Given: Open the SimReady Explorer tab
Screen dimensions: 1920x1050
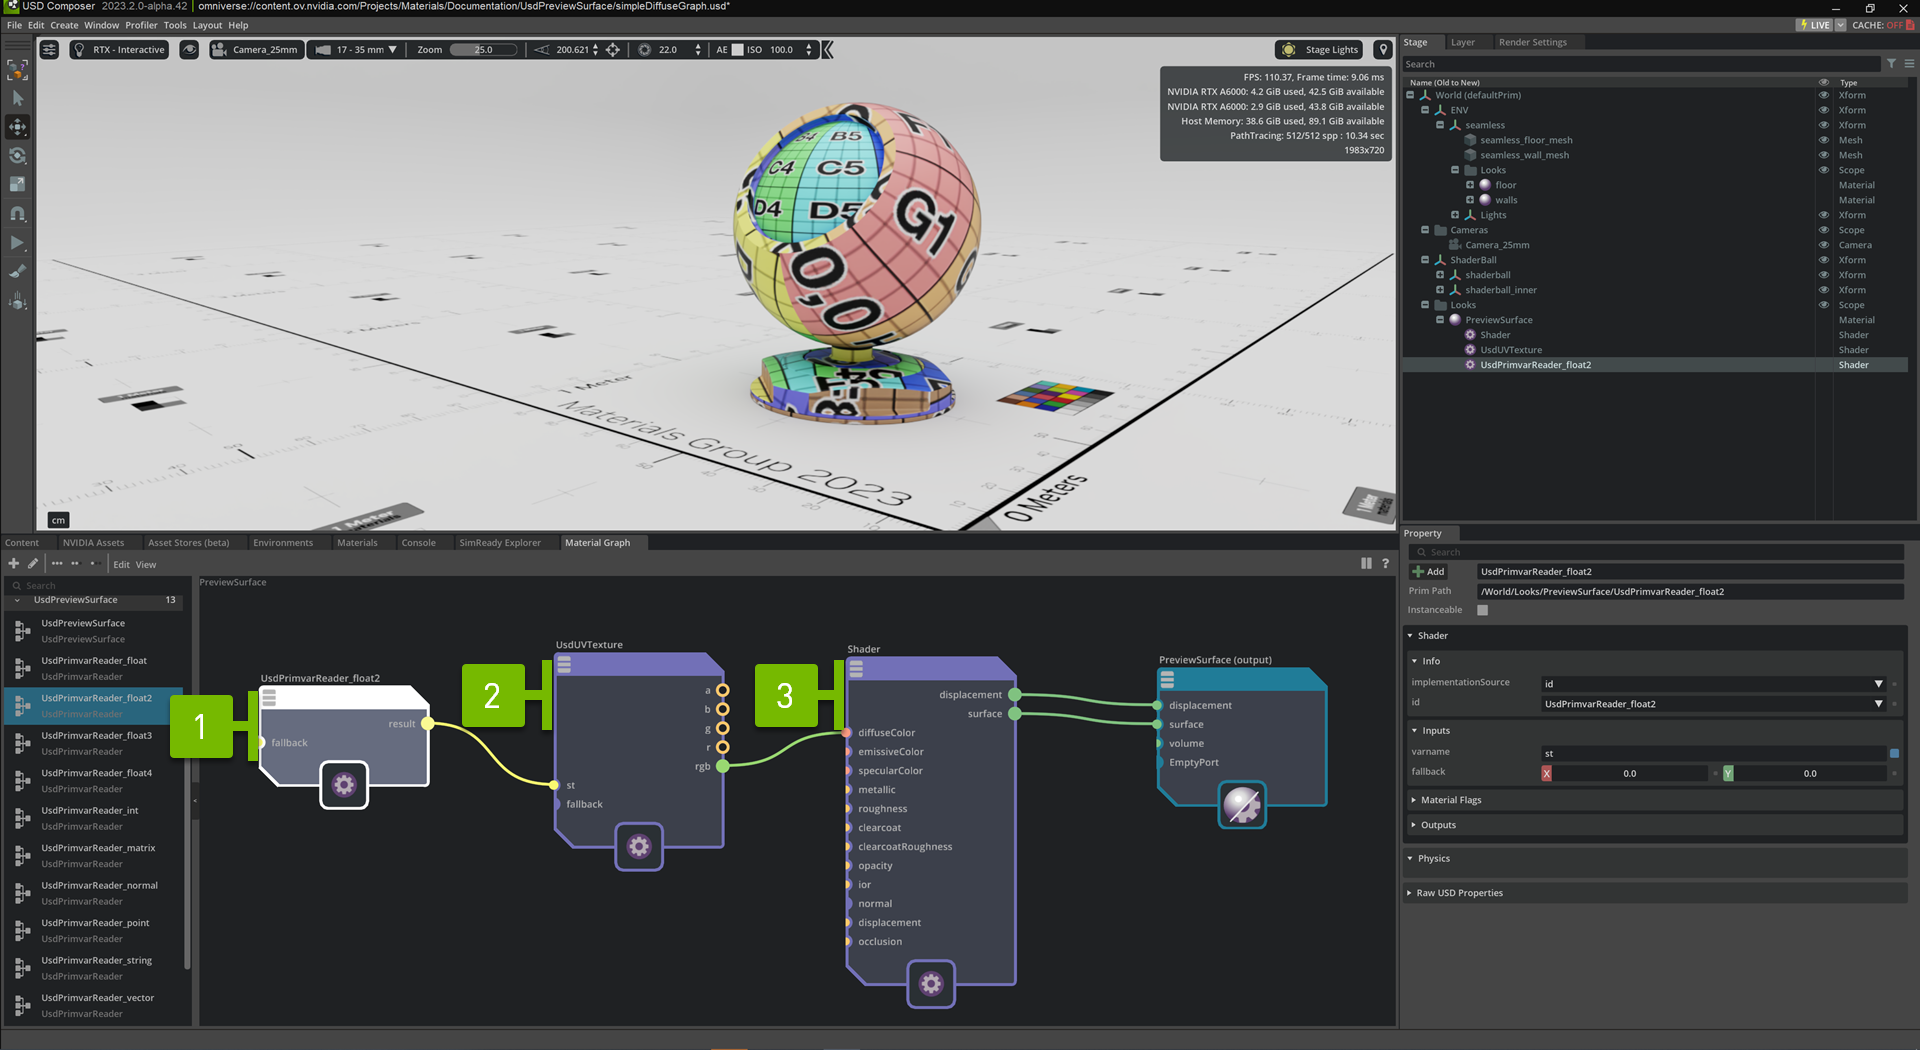Looking at the screenshot, I should [x=500, y=543].
